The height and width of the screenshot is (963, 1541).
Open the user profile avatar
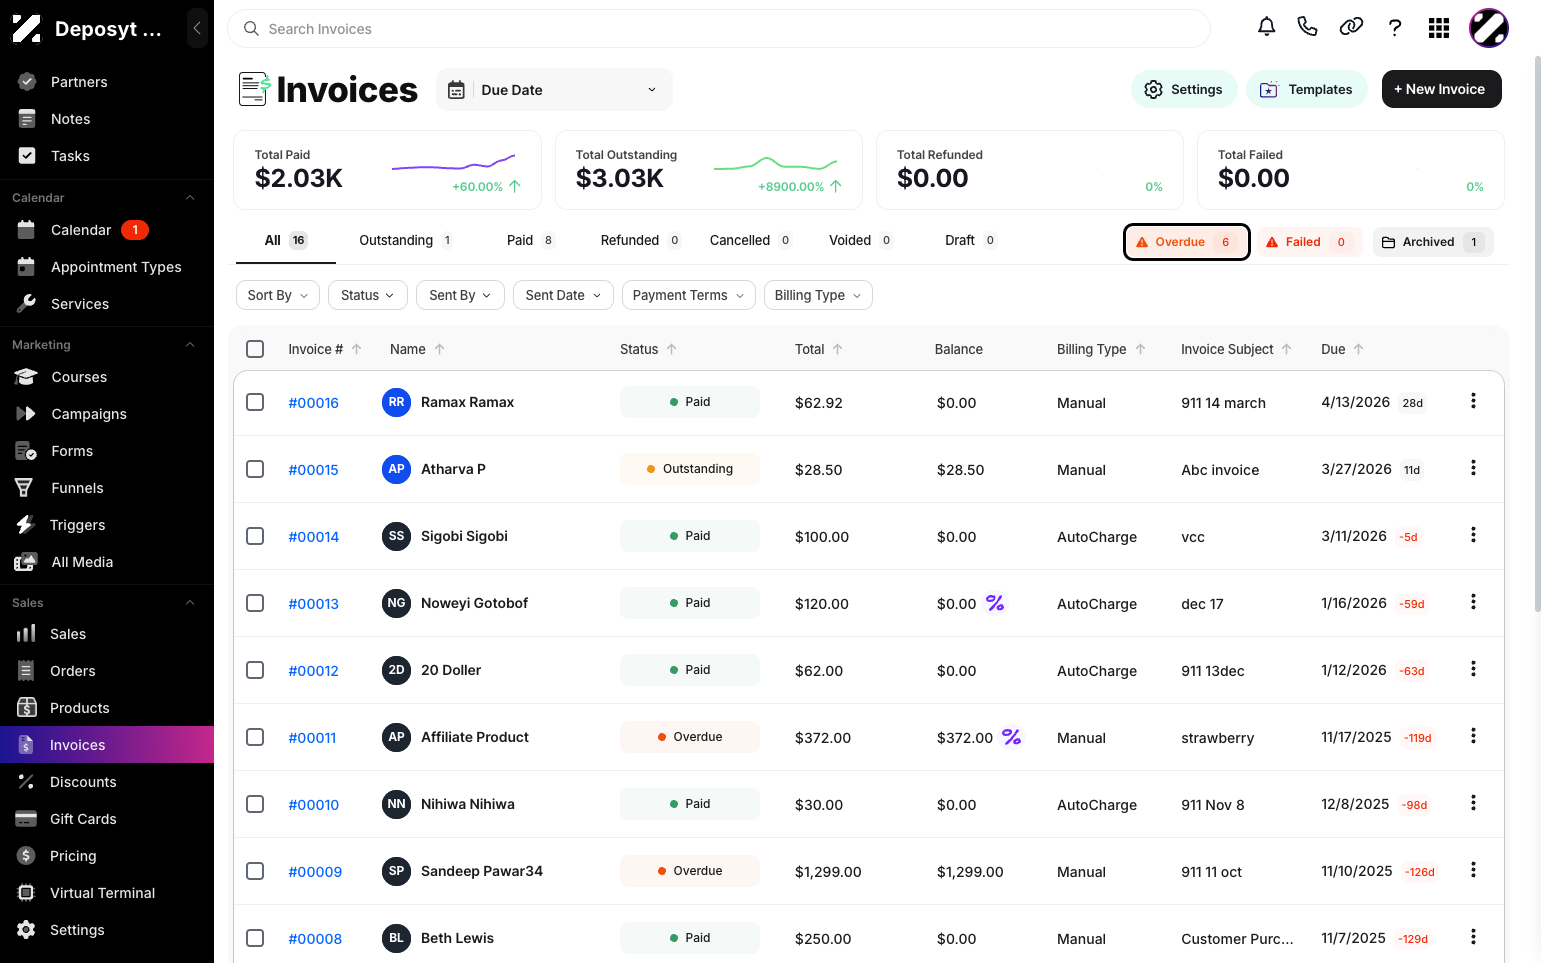1488,28
